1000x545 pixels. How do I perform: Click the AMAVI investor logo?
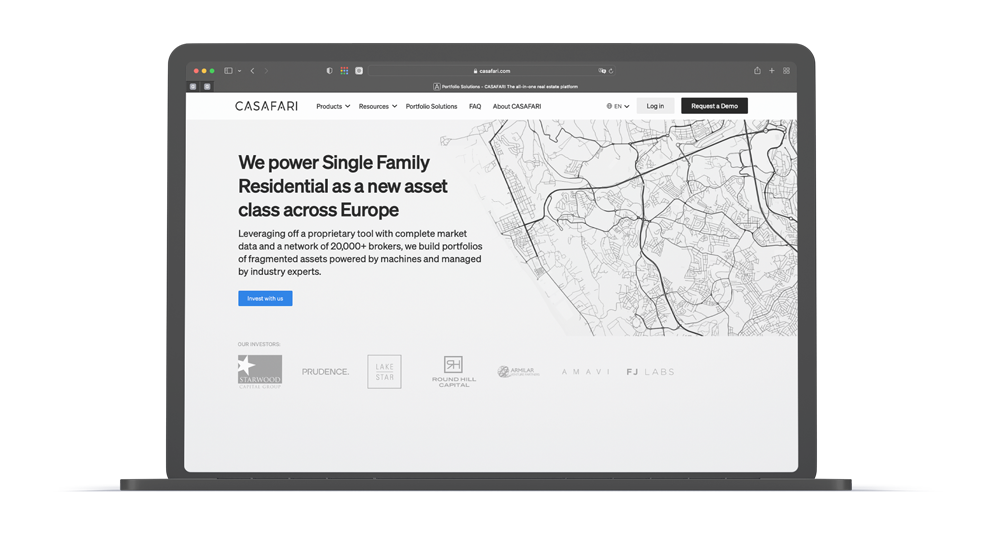[585, 372]
